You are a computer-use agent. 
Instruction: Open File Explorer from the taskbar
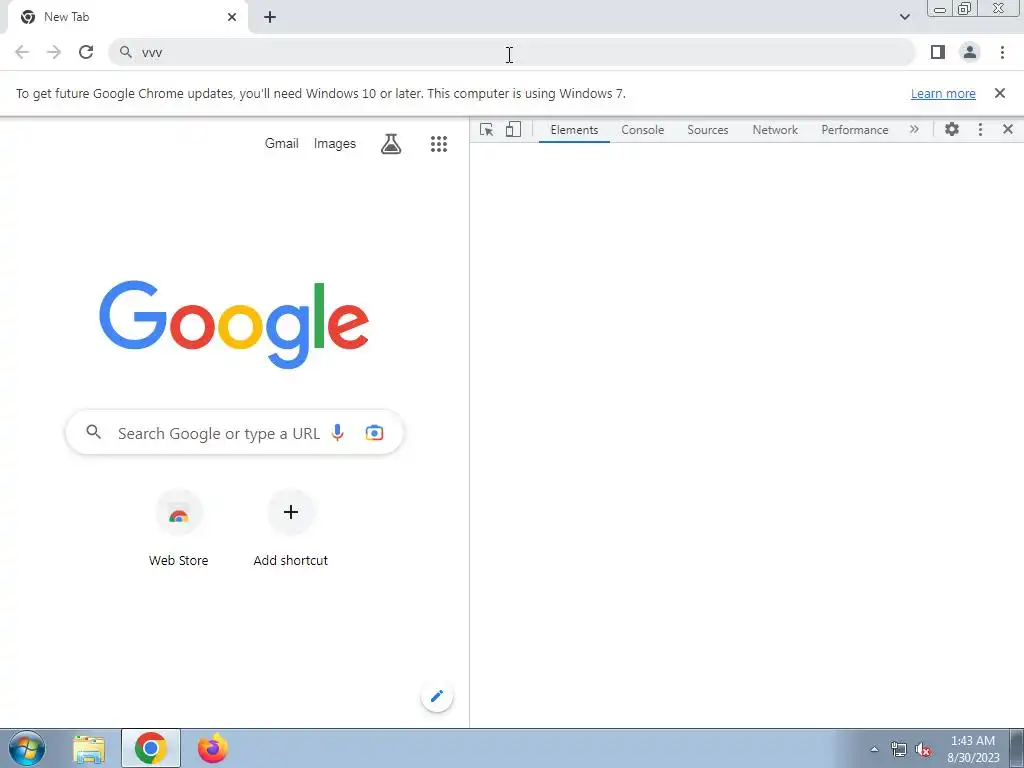point(89,749)
